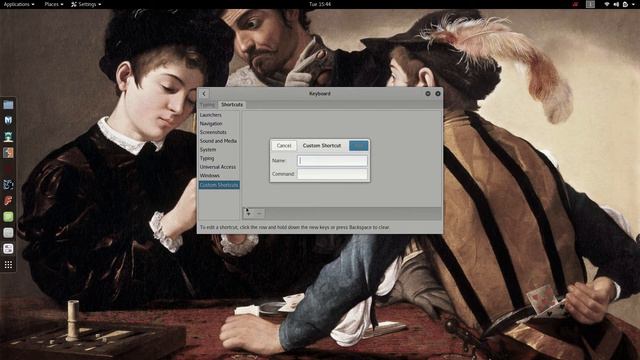
Task: Select the System category
Action: (x=219, y=150)
